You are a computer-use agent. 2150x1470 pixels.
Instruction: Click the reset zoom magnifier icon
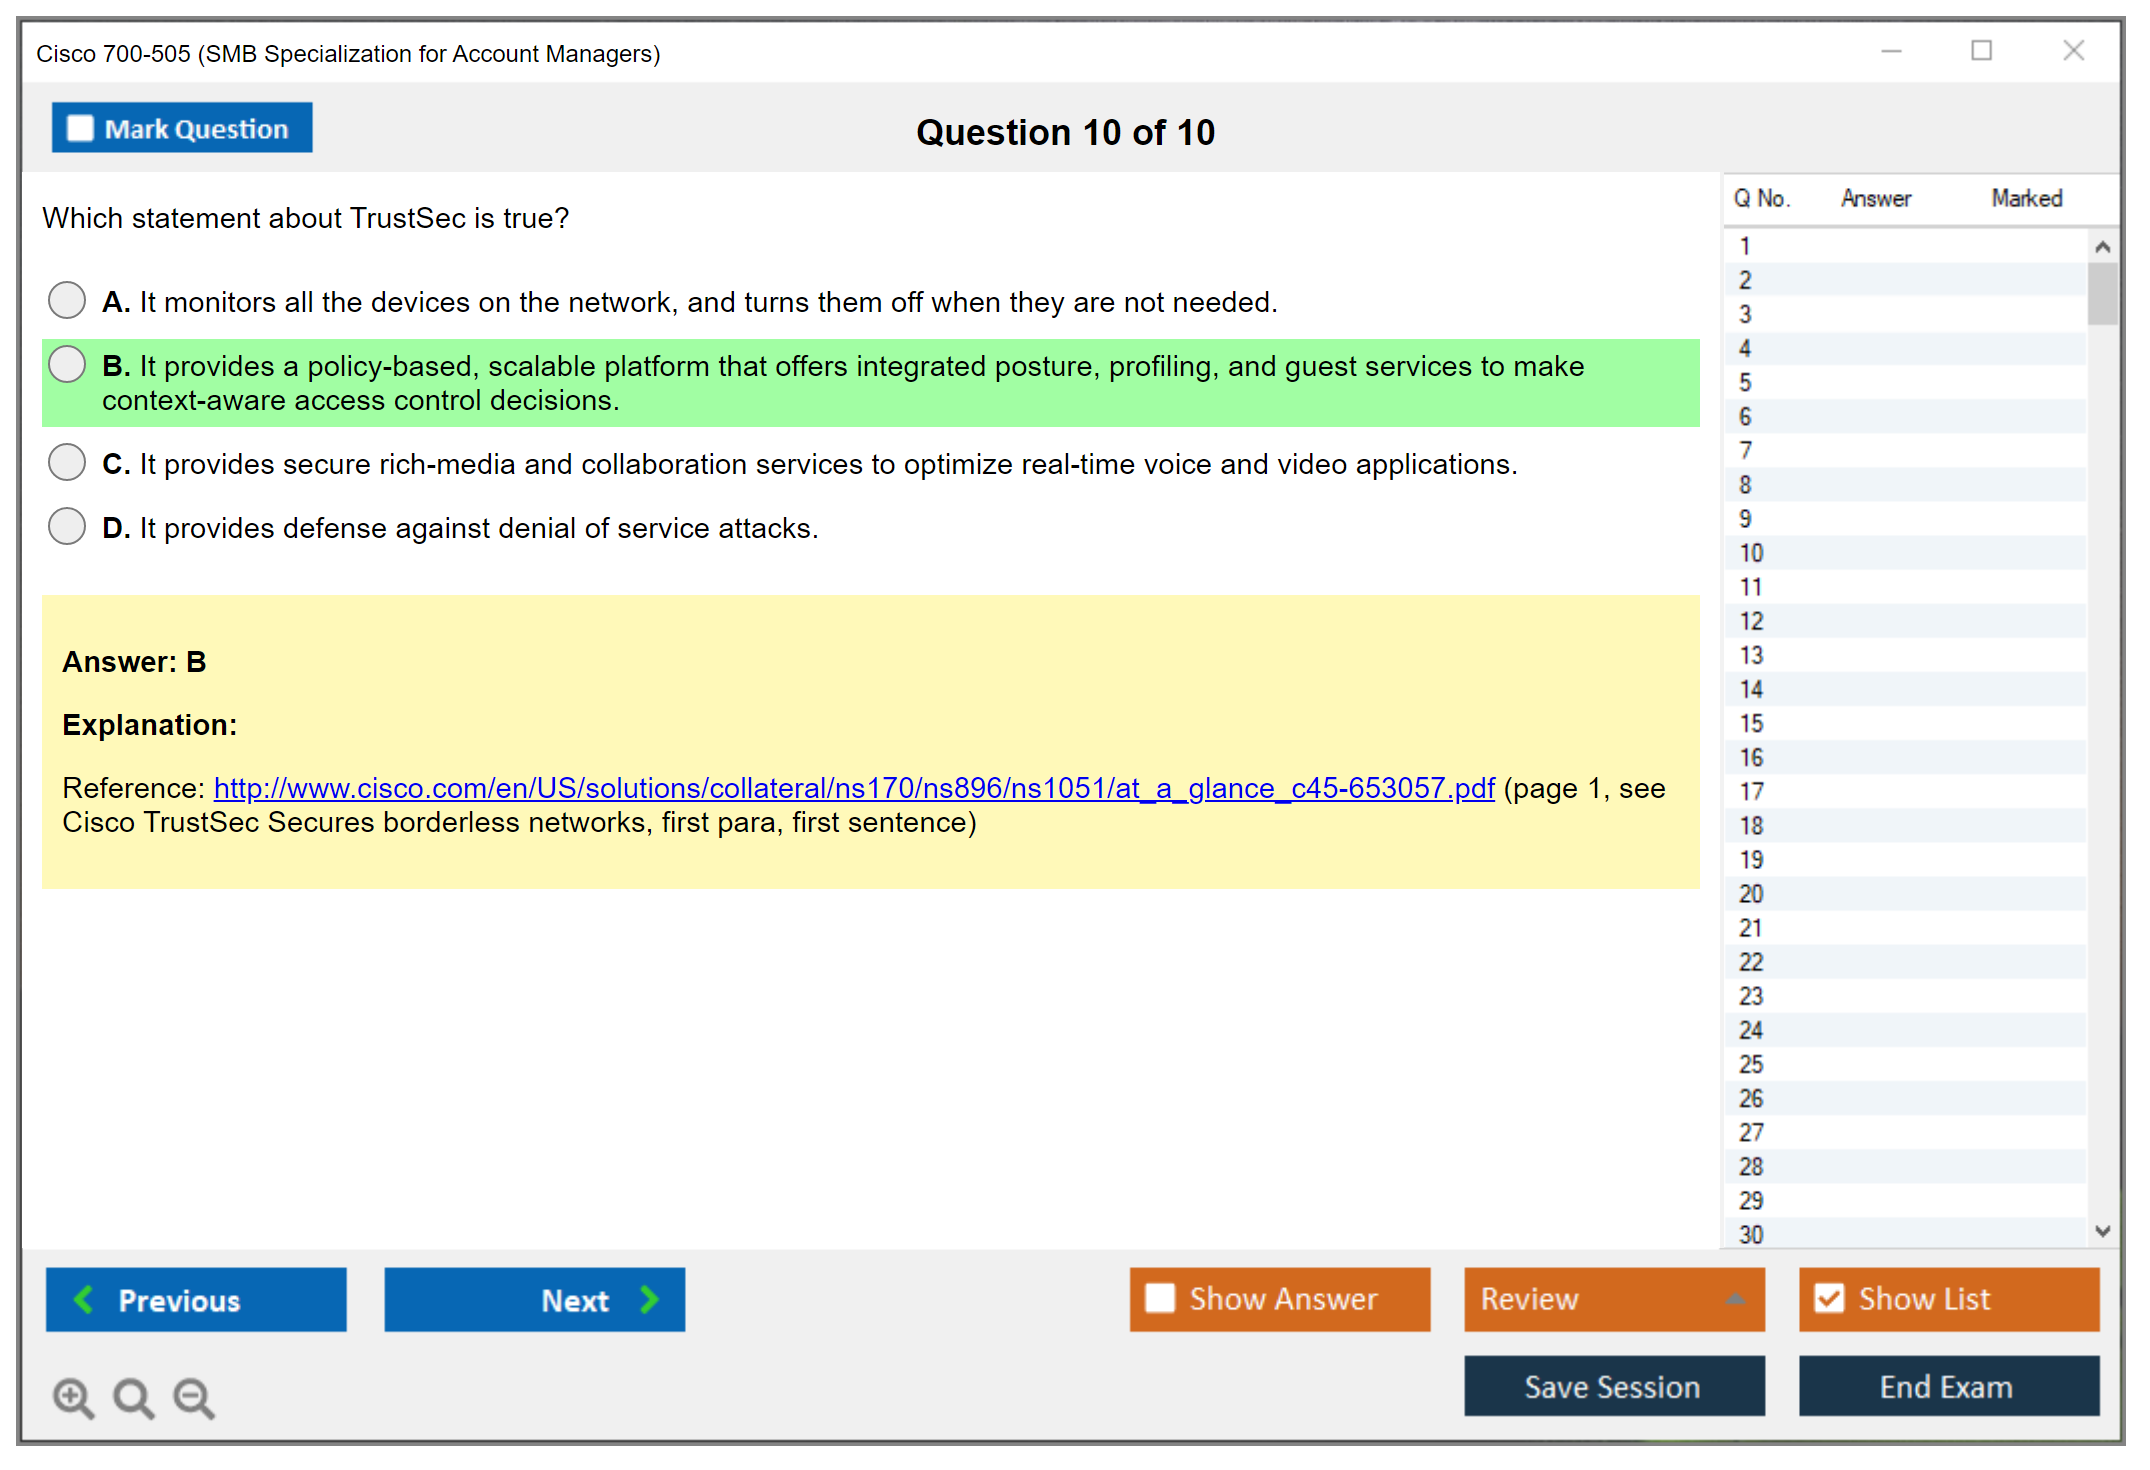coord(133,1397)
